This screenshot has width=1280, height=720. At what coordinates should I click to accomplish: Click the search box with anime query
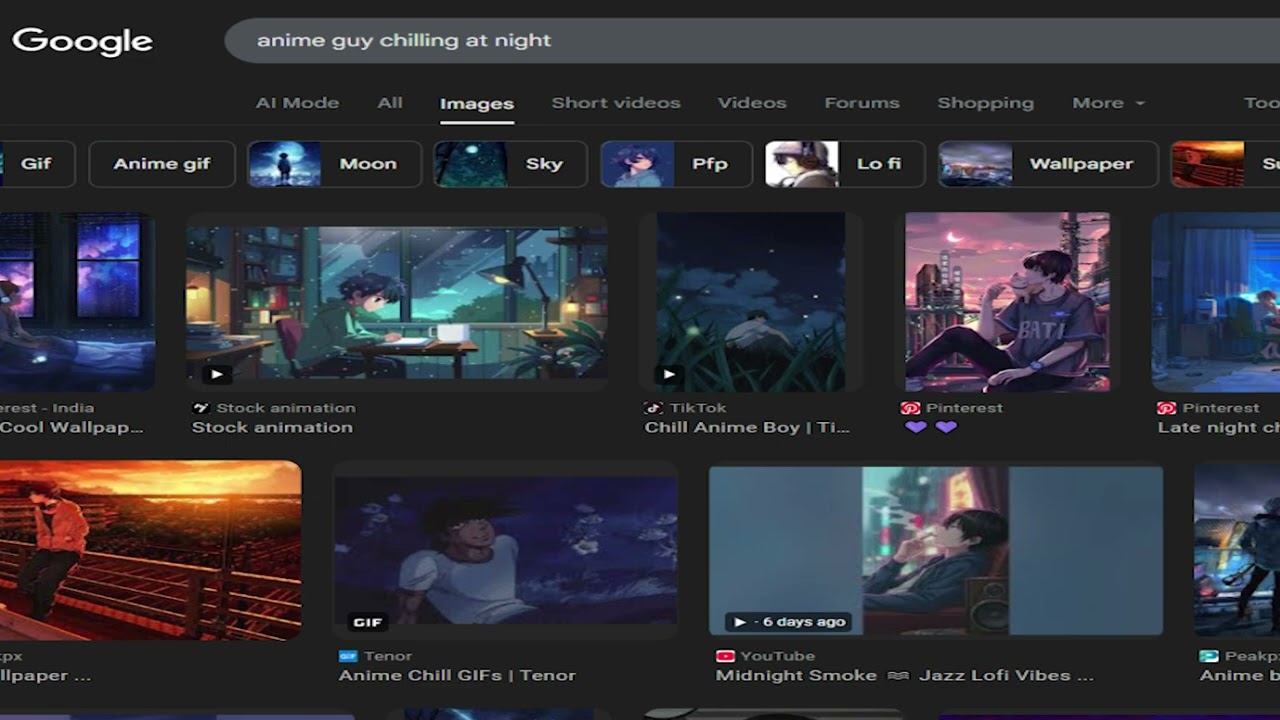pos(752,41)
